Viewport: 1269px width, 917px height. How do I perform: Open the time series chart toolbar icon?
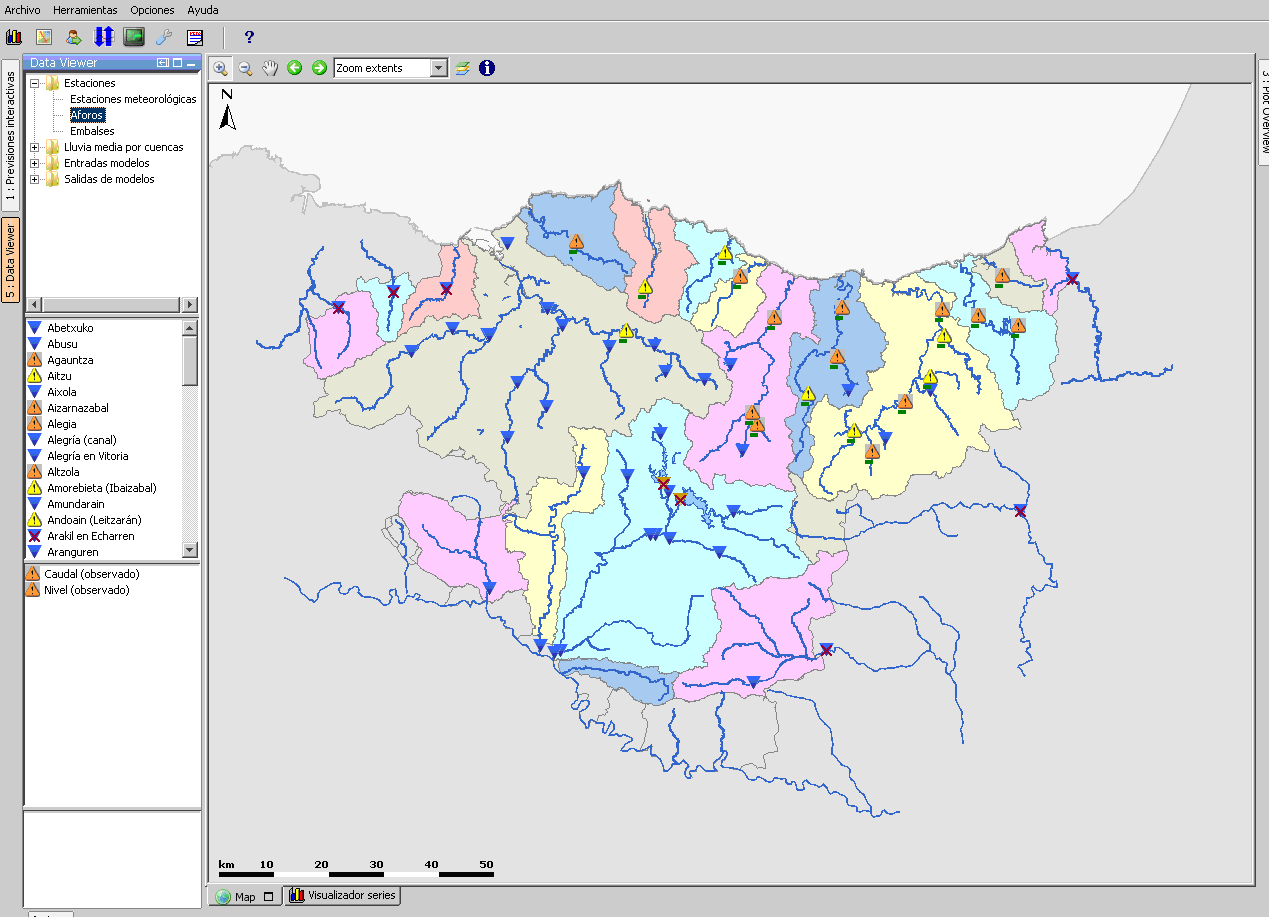coord(14,37)
